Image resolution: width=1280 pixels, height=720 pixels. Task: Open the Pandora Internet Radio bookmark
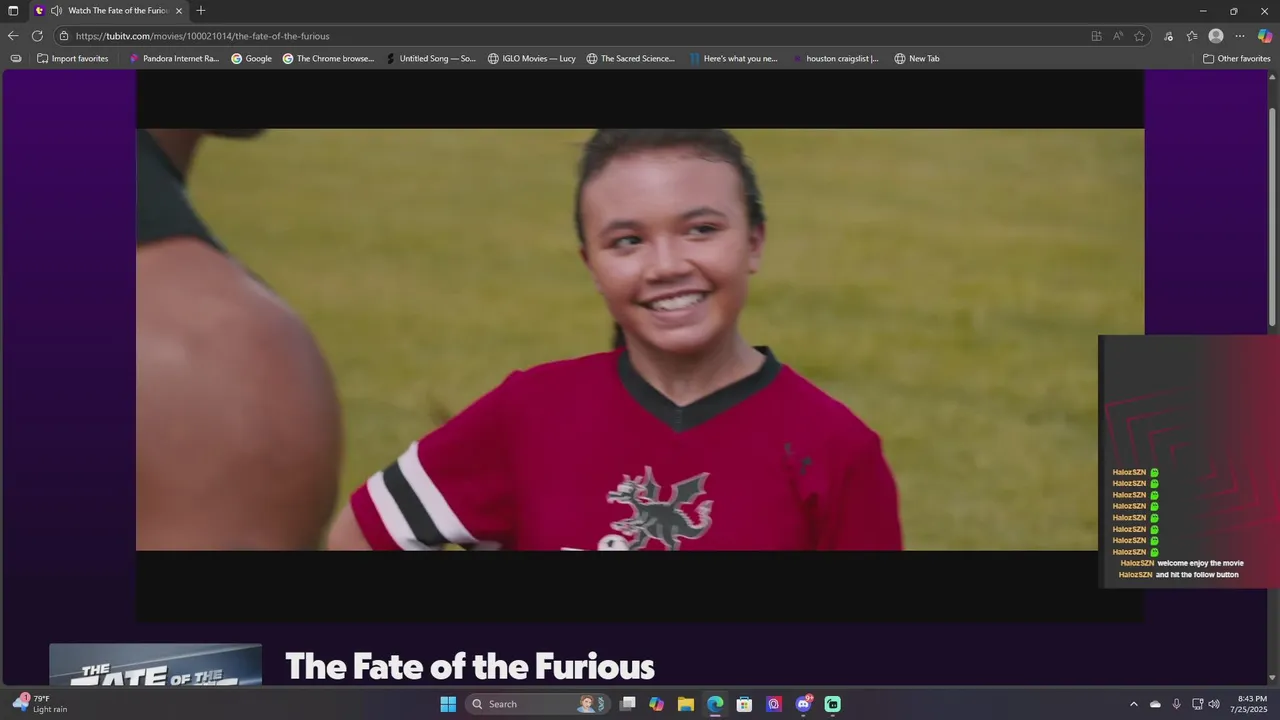[x=174, y=58]
